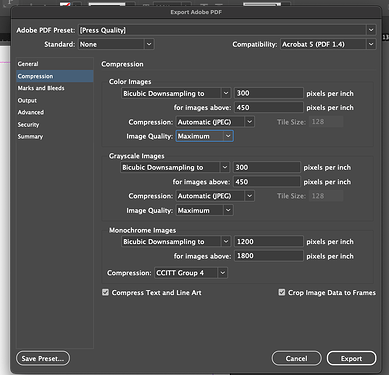Open Monochrome CCITT Group 4 compression dropdown

click(x=191, y=273)
